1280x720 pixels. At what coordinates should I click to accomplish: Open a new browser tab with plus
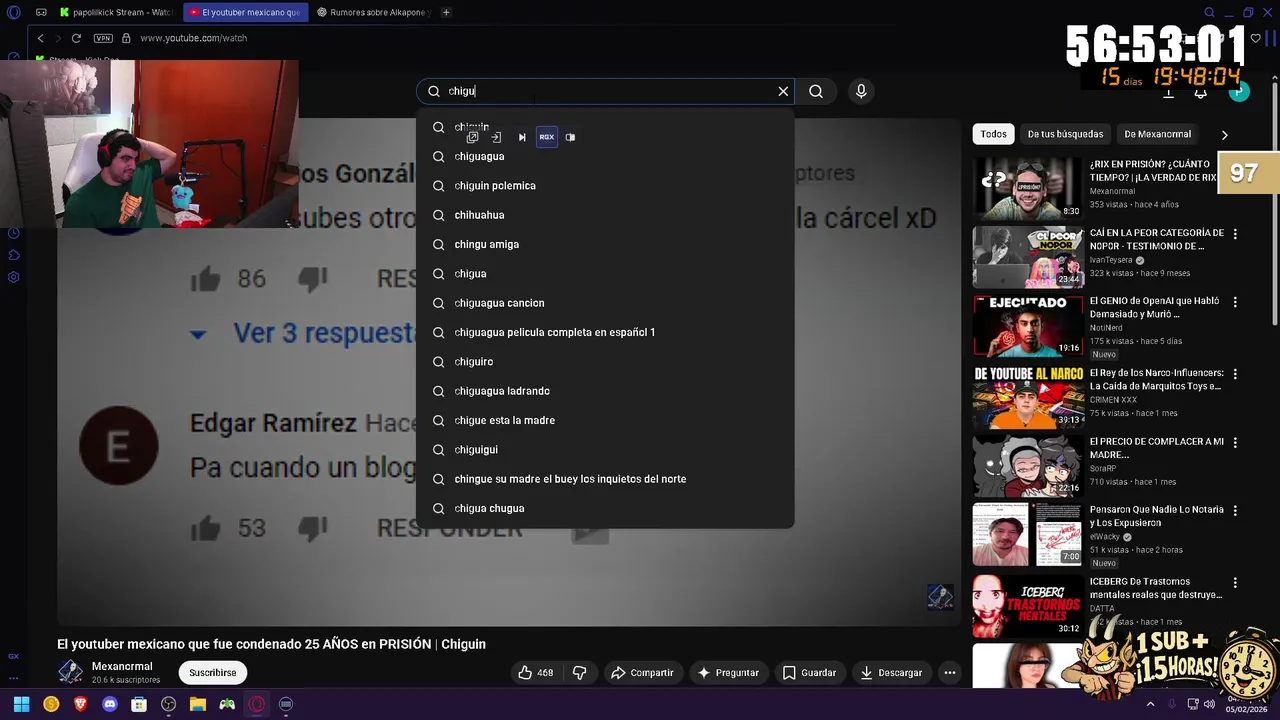(446, 12)
